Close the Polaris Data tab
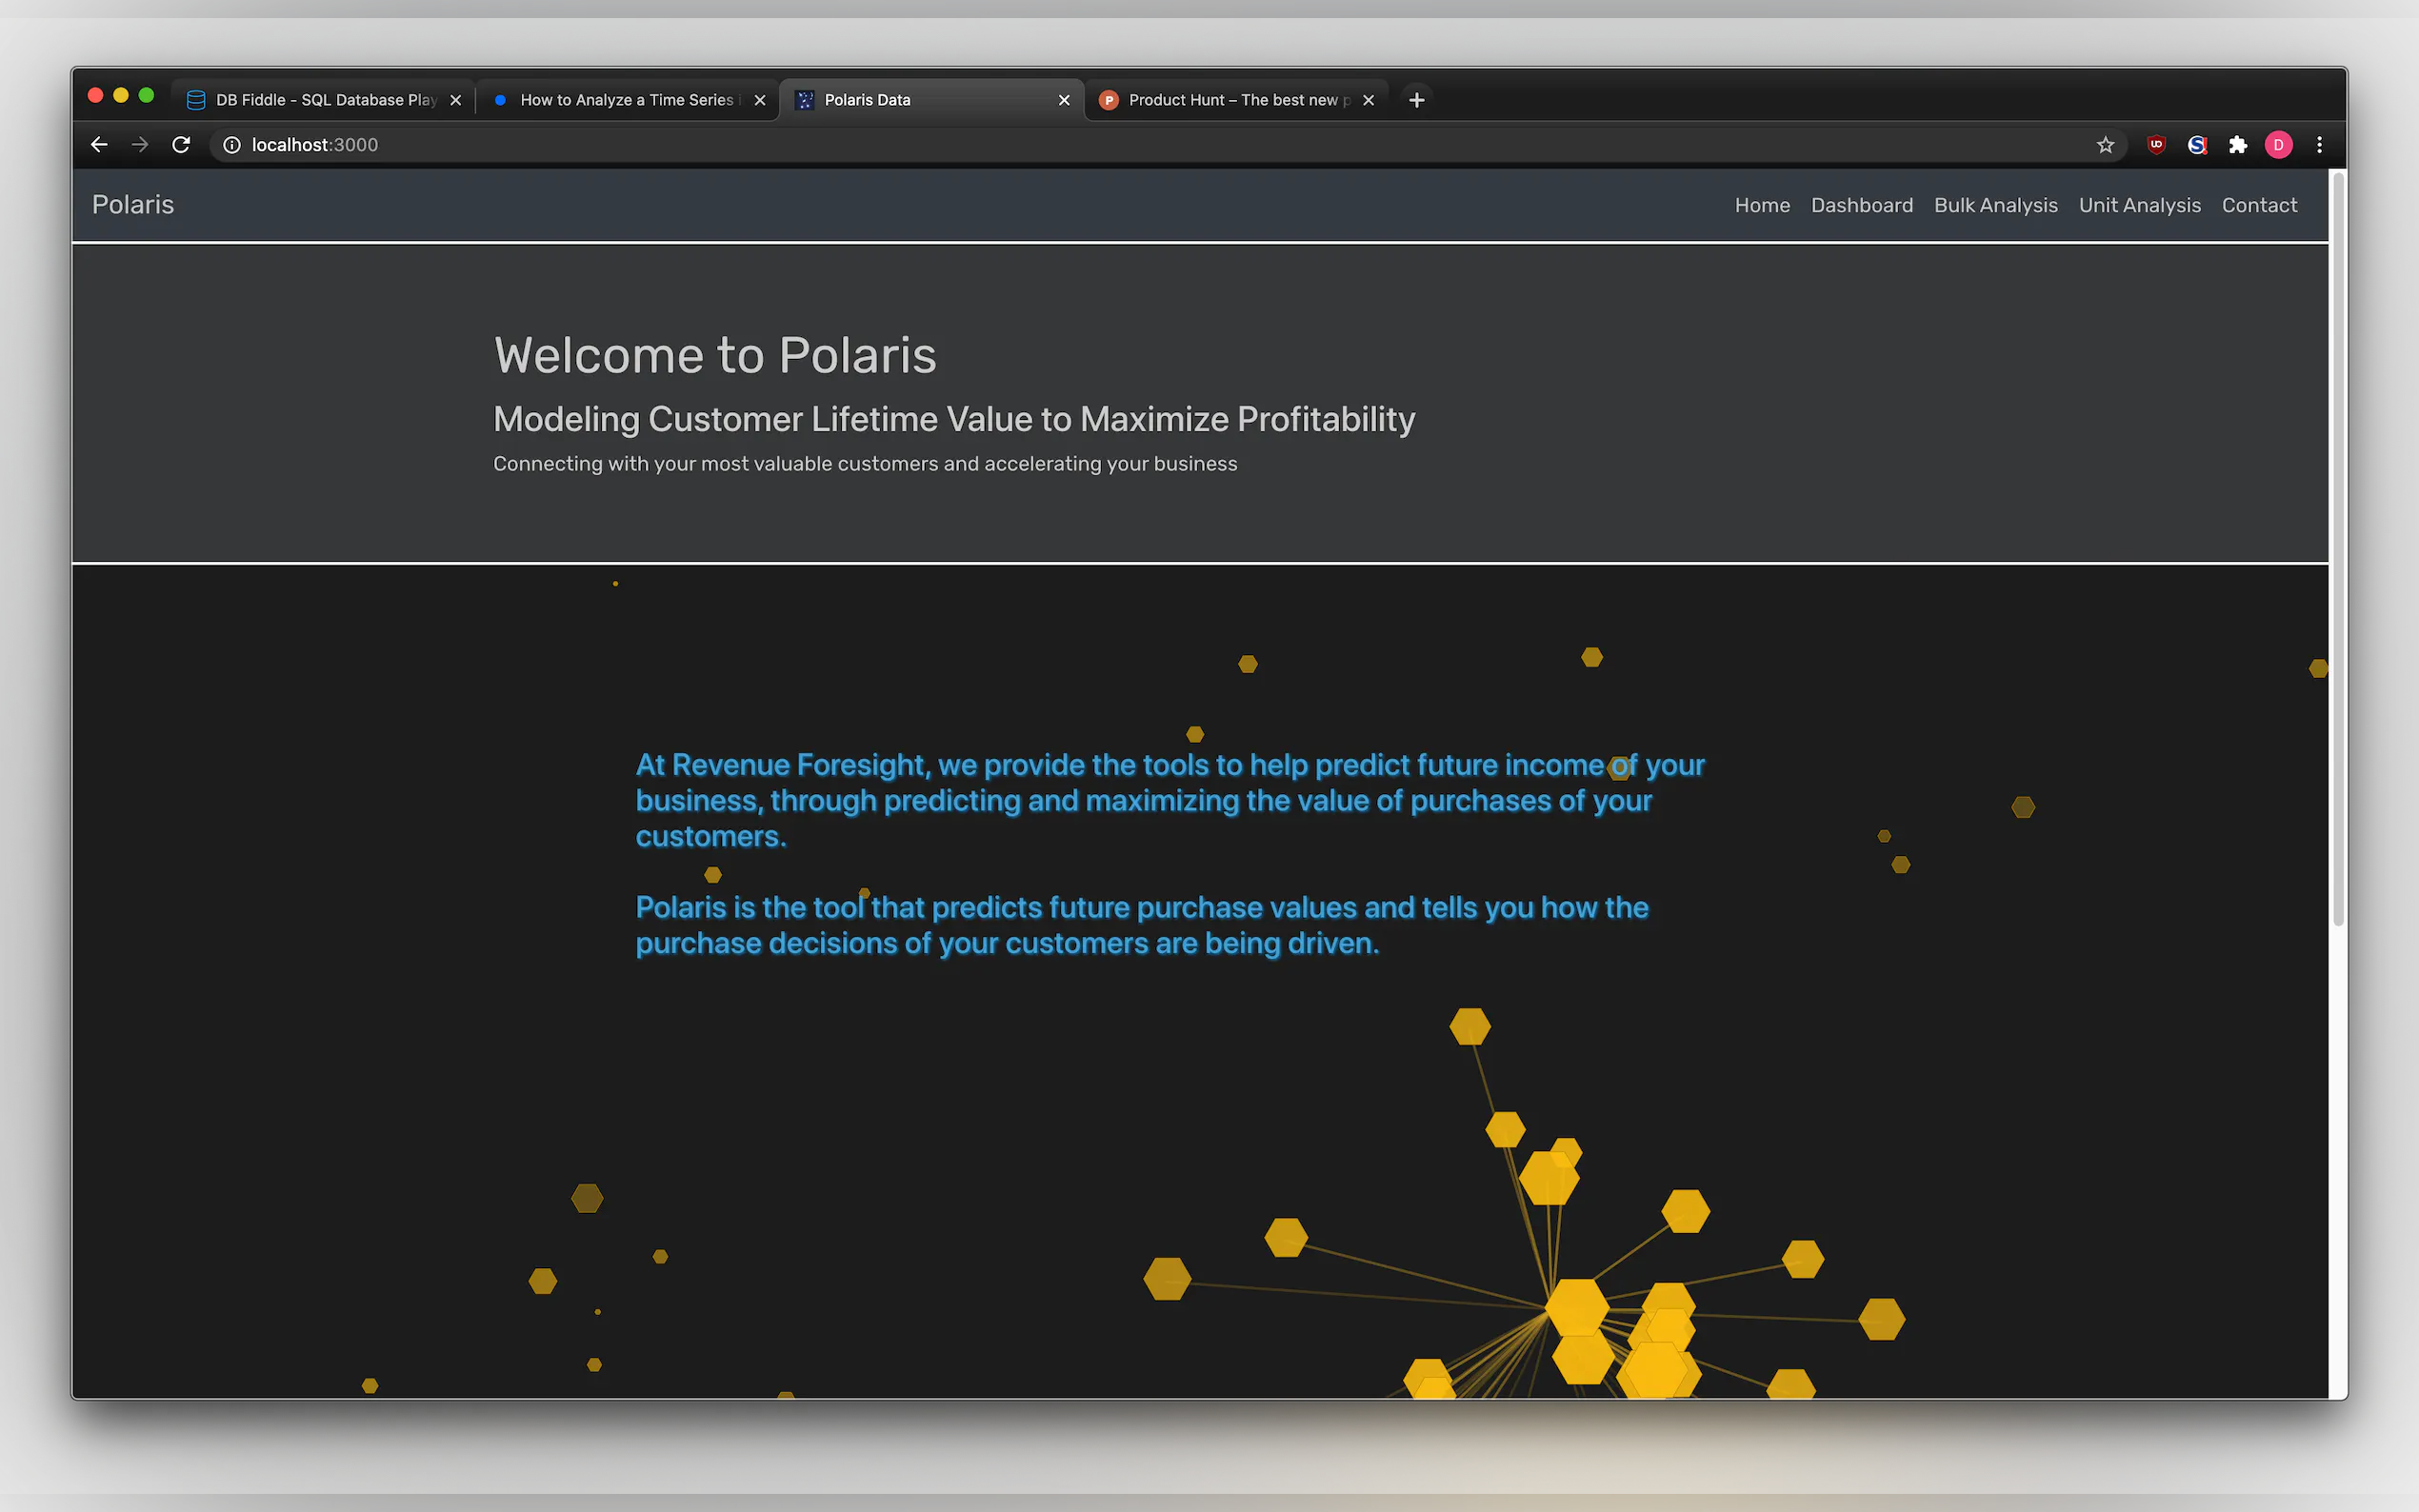The width and height of the screenshot is (2419, 1512). click(x=1063, y=100)
